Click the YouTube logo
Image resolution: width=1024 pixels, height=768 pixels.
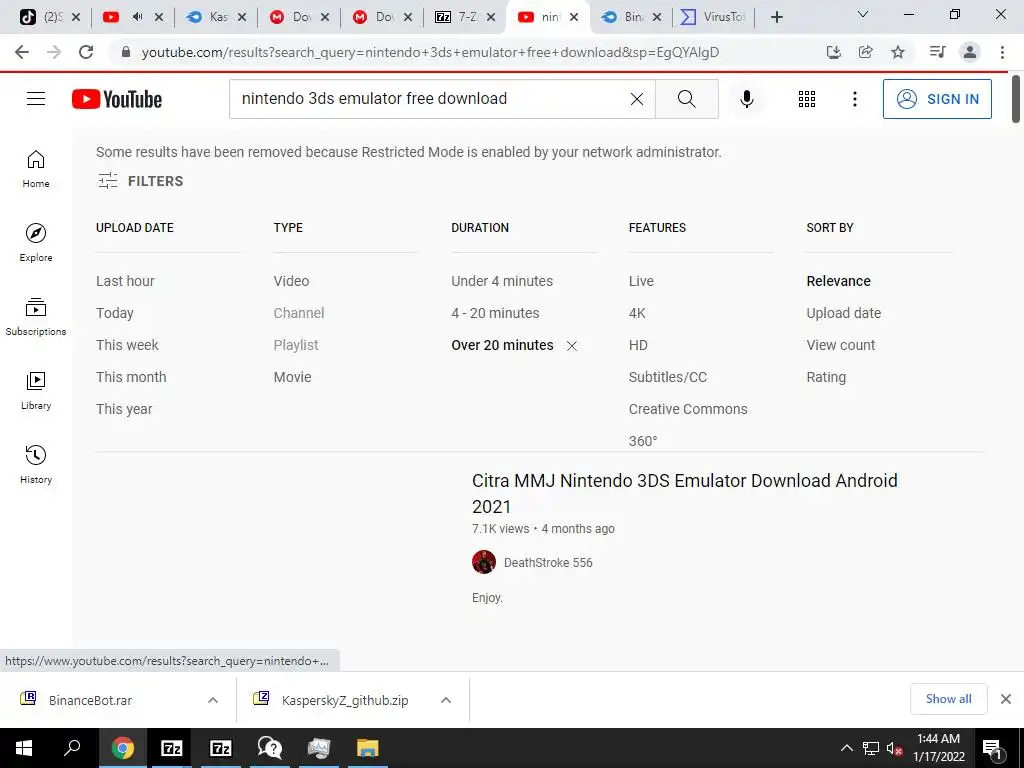(117, 99)
